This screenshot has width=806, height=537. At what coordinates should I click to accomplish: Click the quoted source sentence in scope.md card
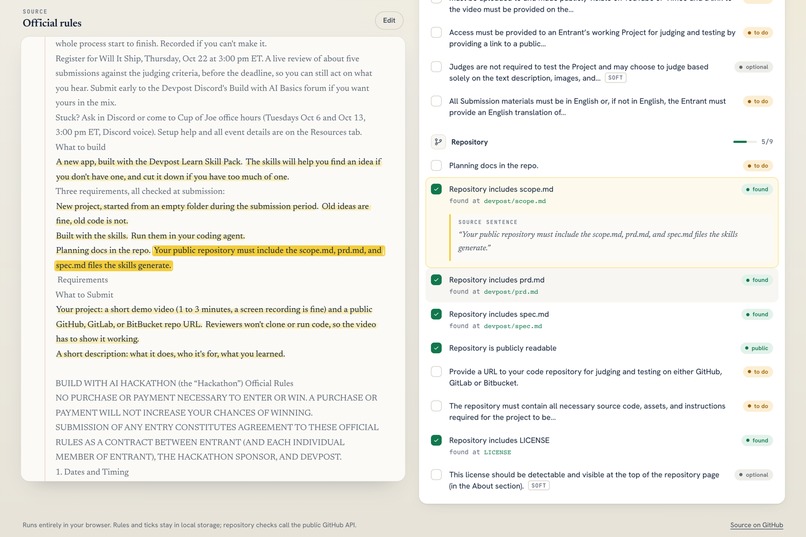pos(598,241)
